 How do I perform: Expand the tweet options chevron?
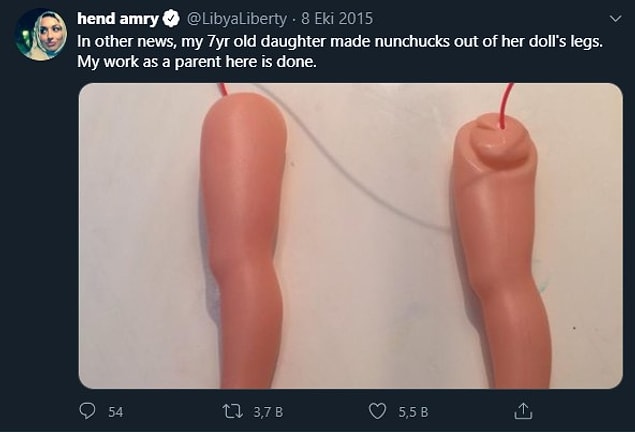[616, 19]
